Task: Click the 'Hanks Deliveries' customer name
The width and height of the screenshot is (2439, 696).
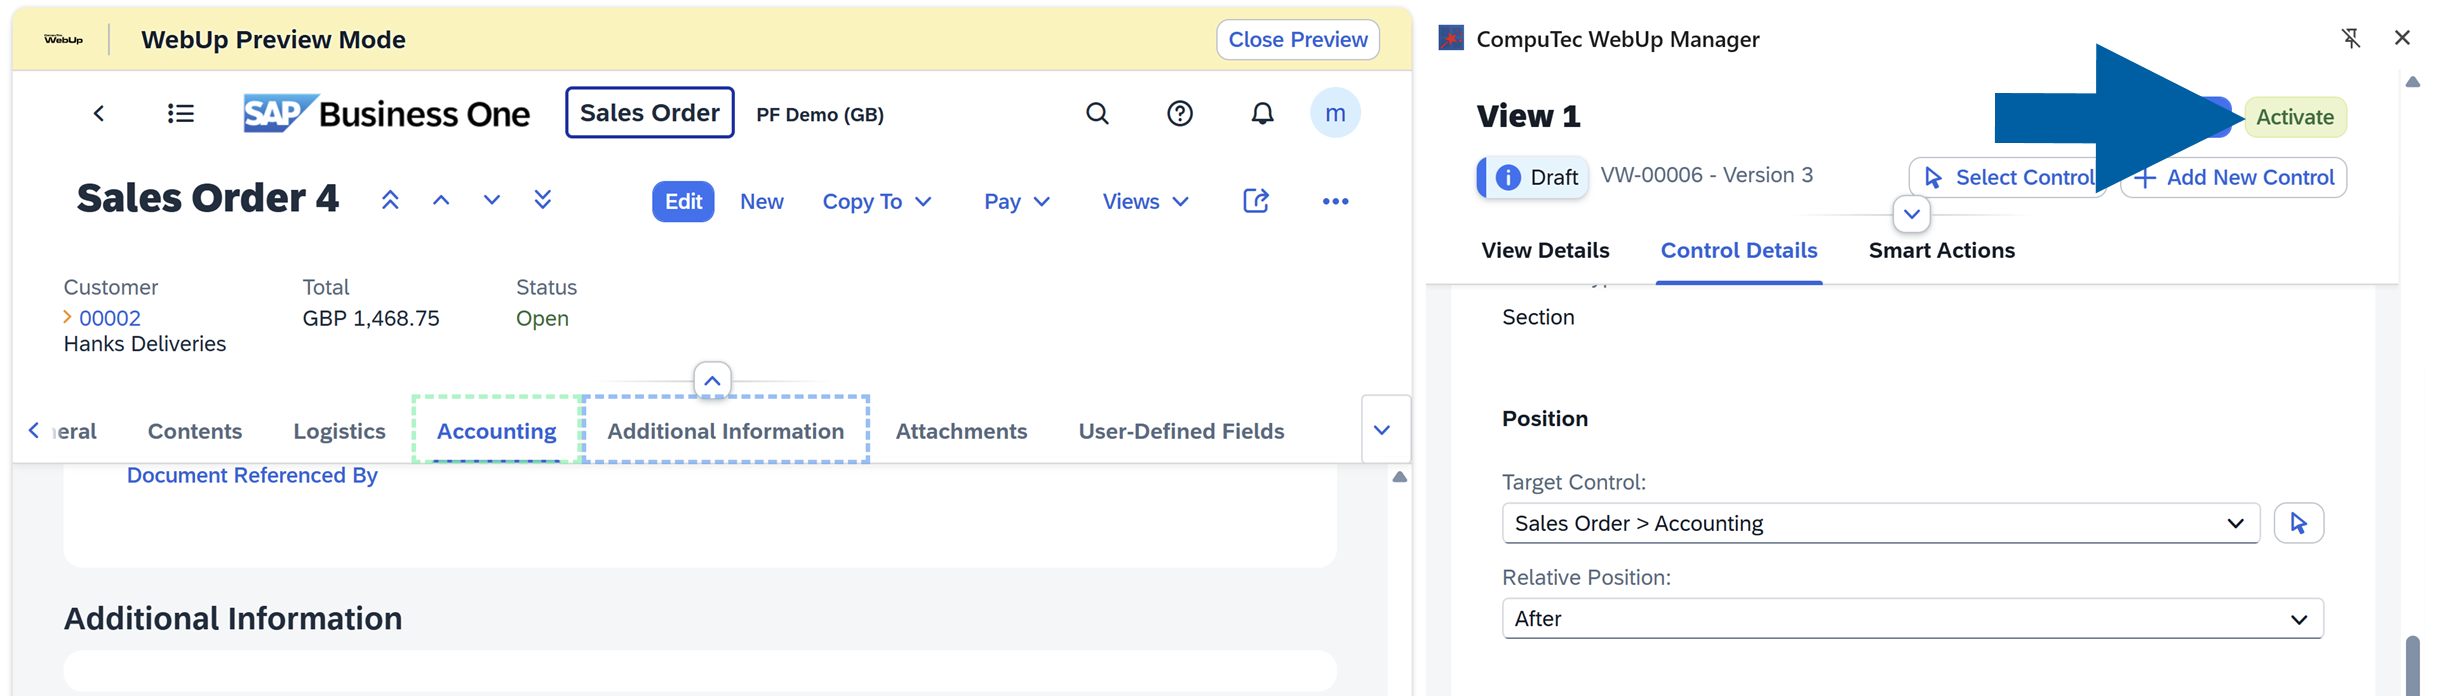Action: (145, 344)
